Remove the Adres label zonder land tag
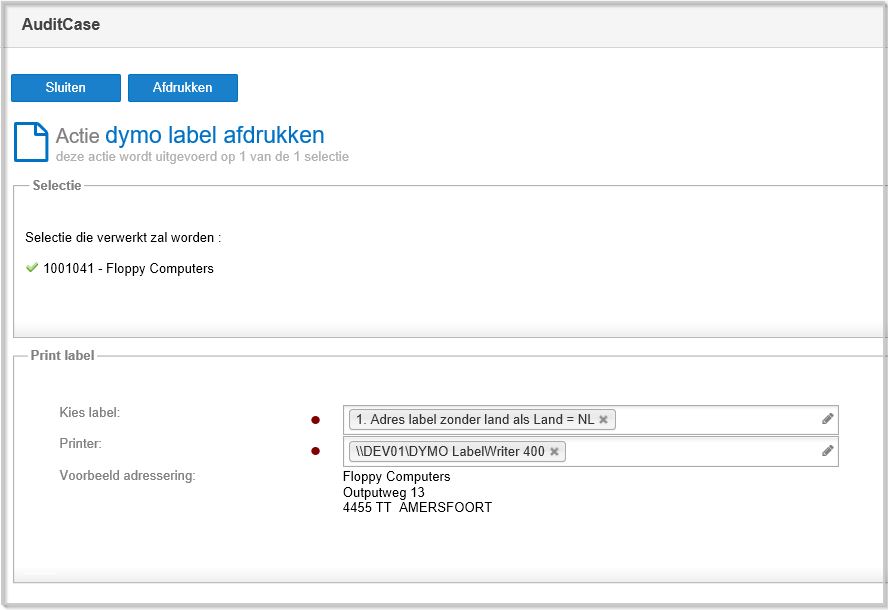888x610 pixels. pyautogui.click(x=604, y=420)
